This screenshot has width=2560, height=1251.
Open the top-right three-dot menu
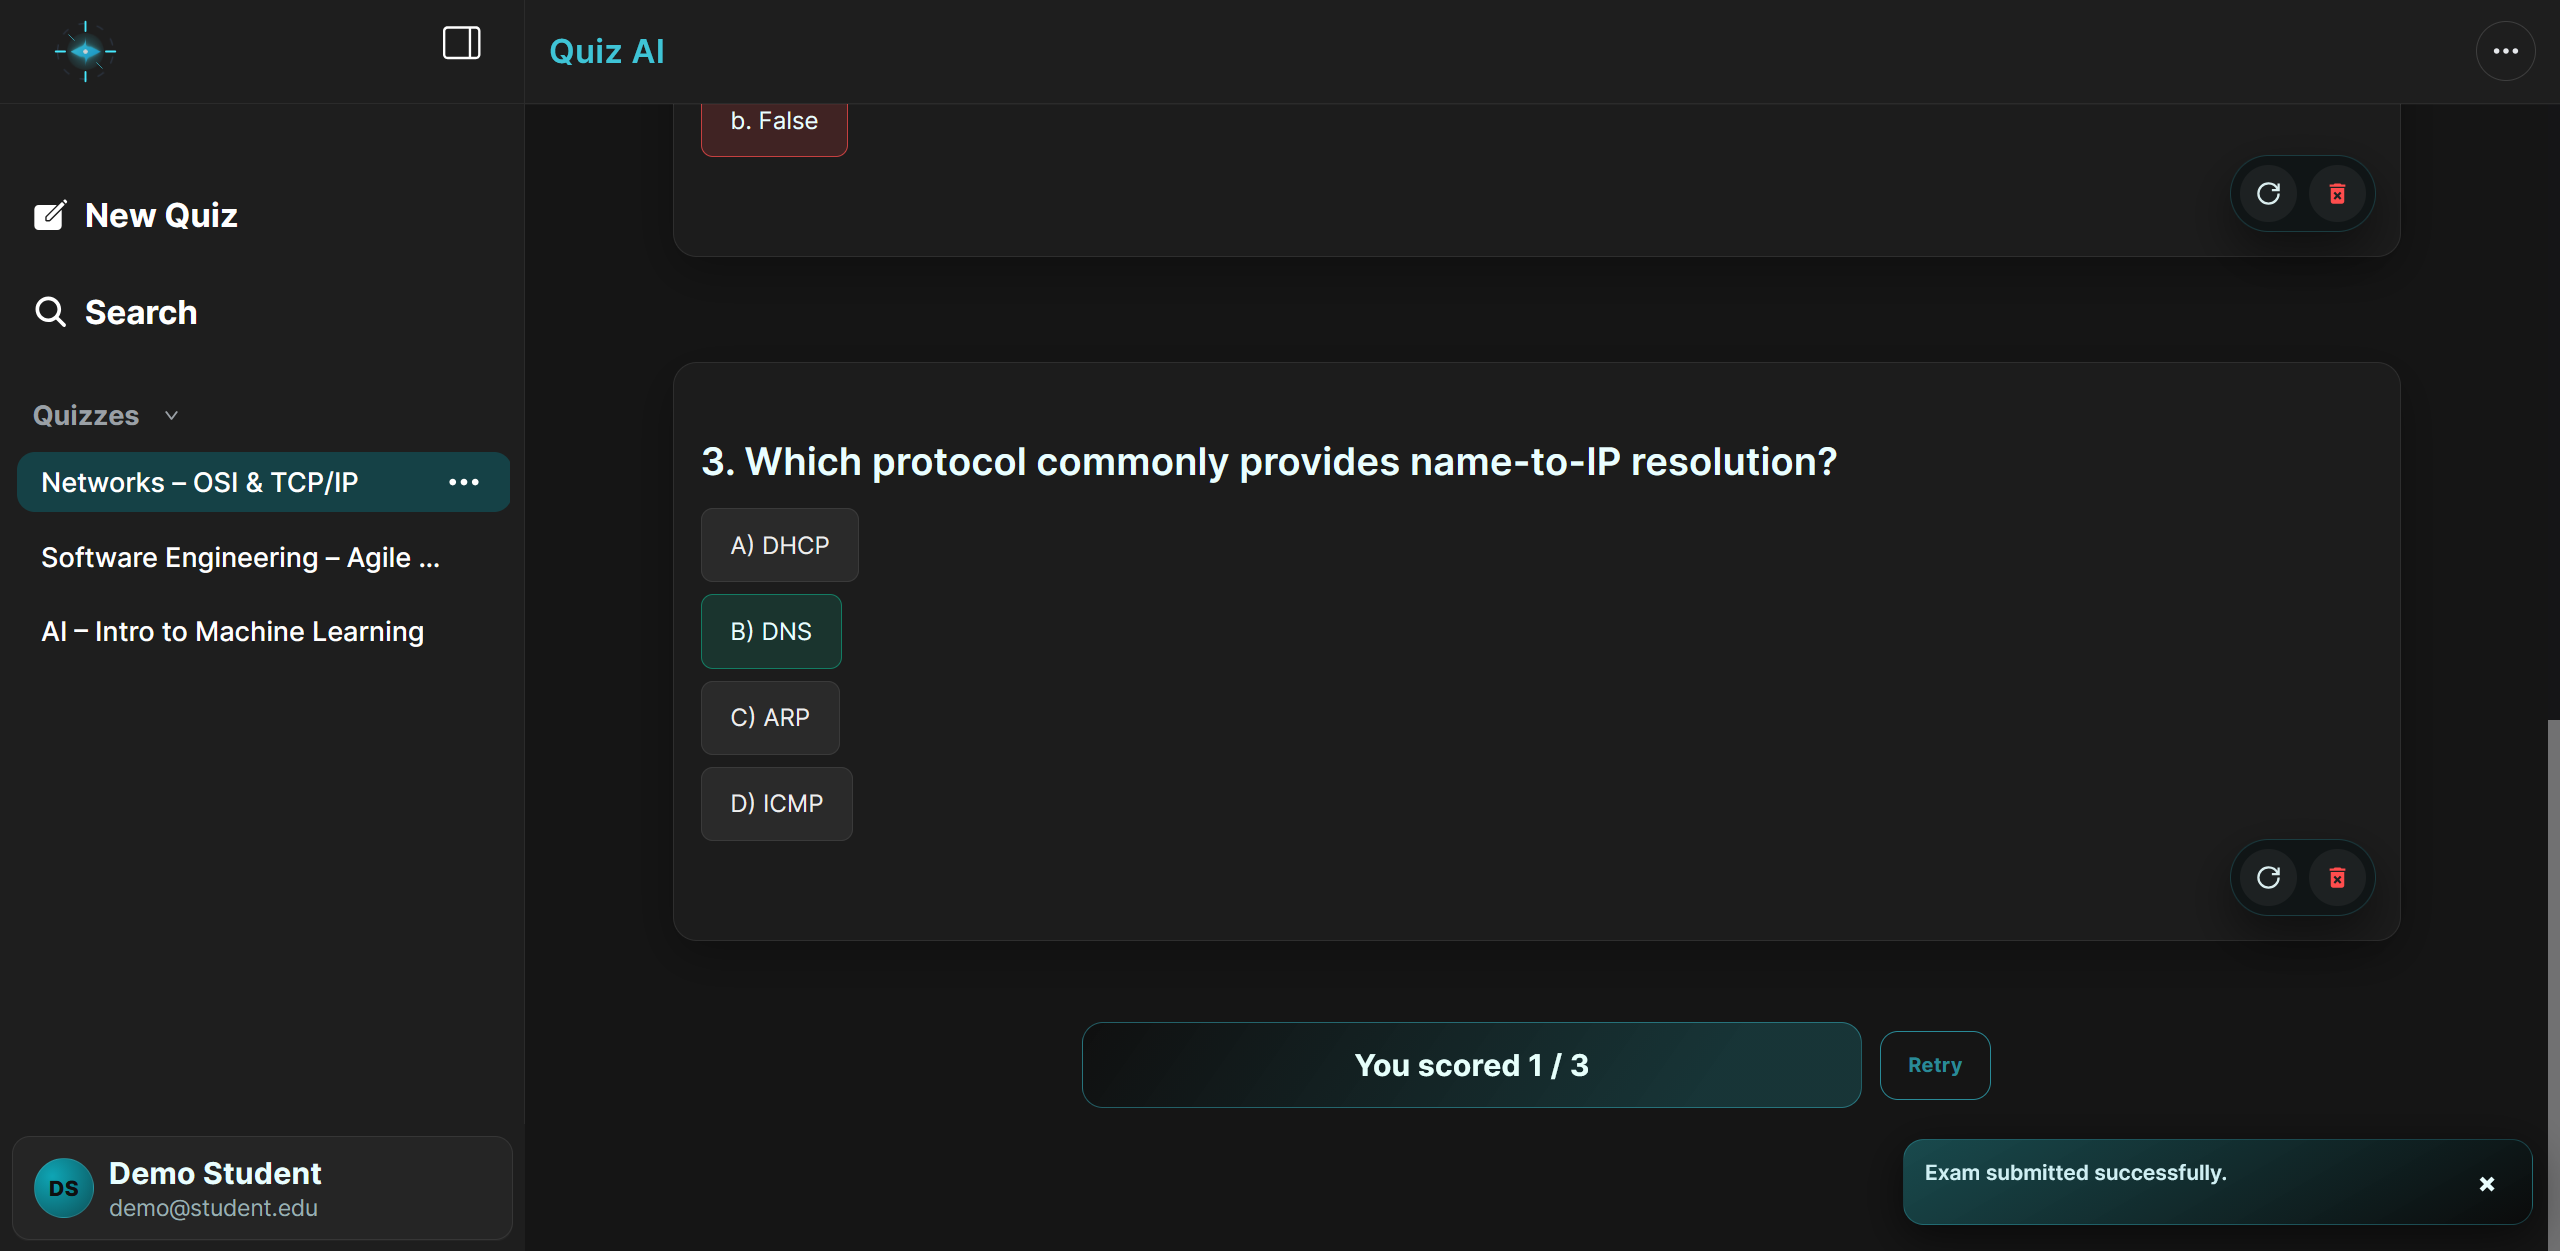tap(2505, 50)
